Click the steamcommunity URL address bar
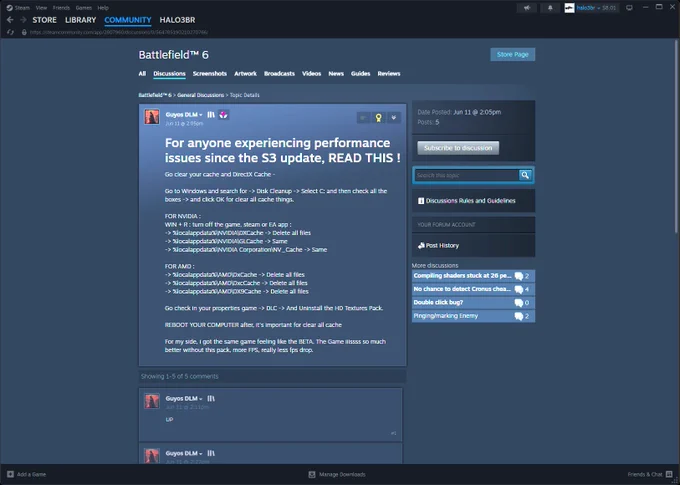This screenshot has height=485, width=680. pos(119,32)
